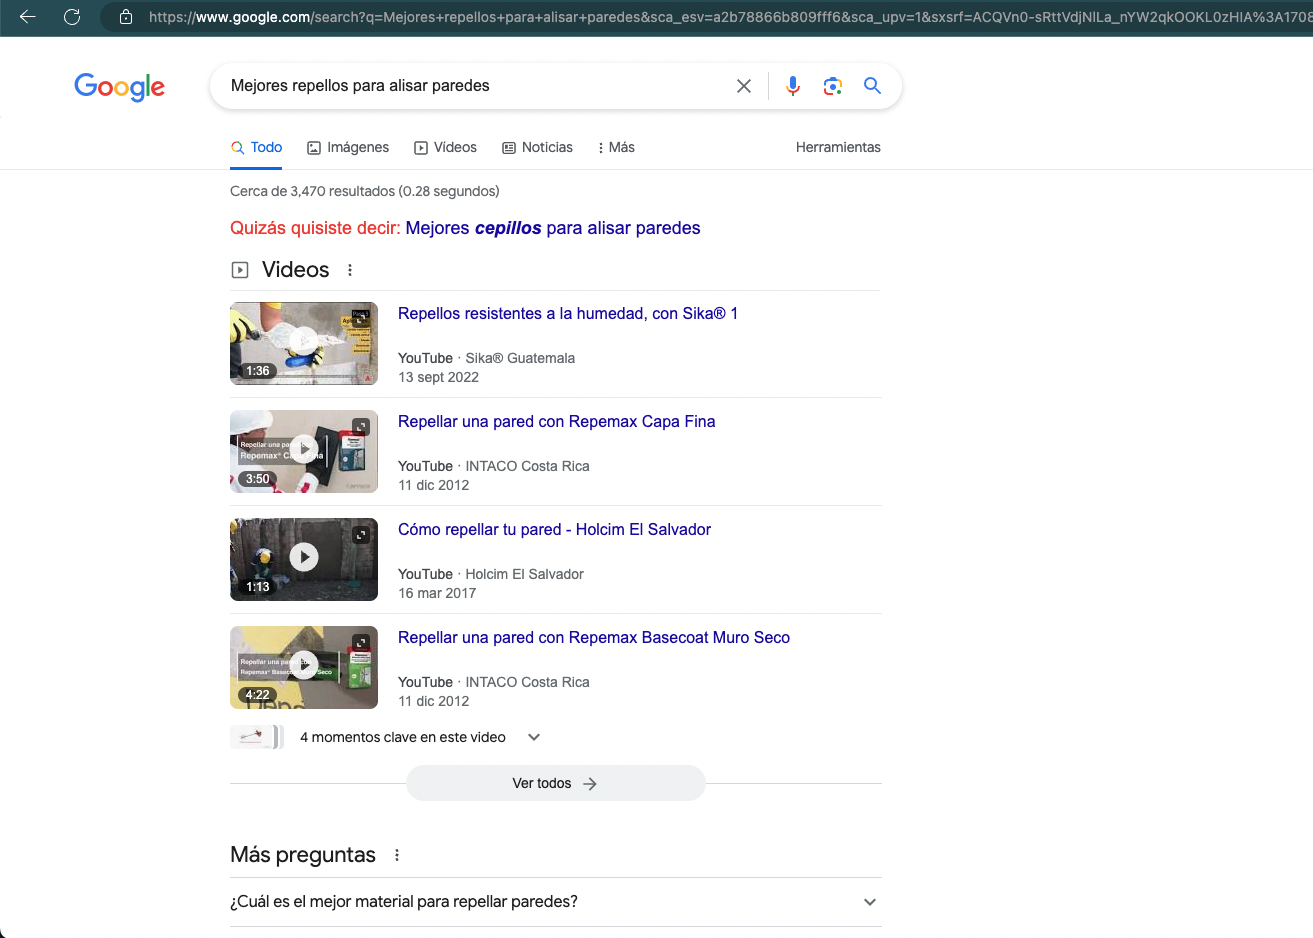Image resolution: width=1313 pixels, height=938 pixels.
Task: Open 'Repellar una pared con Repemax Capa Fina'
Action: coord(557,421)
